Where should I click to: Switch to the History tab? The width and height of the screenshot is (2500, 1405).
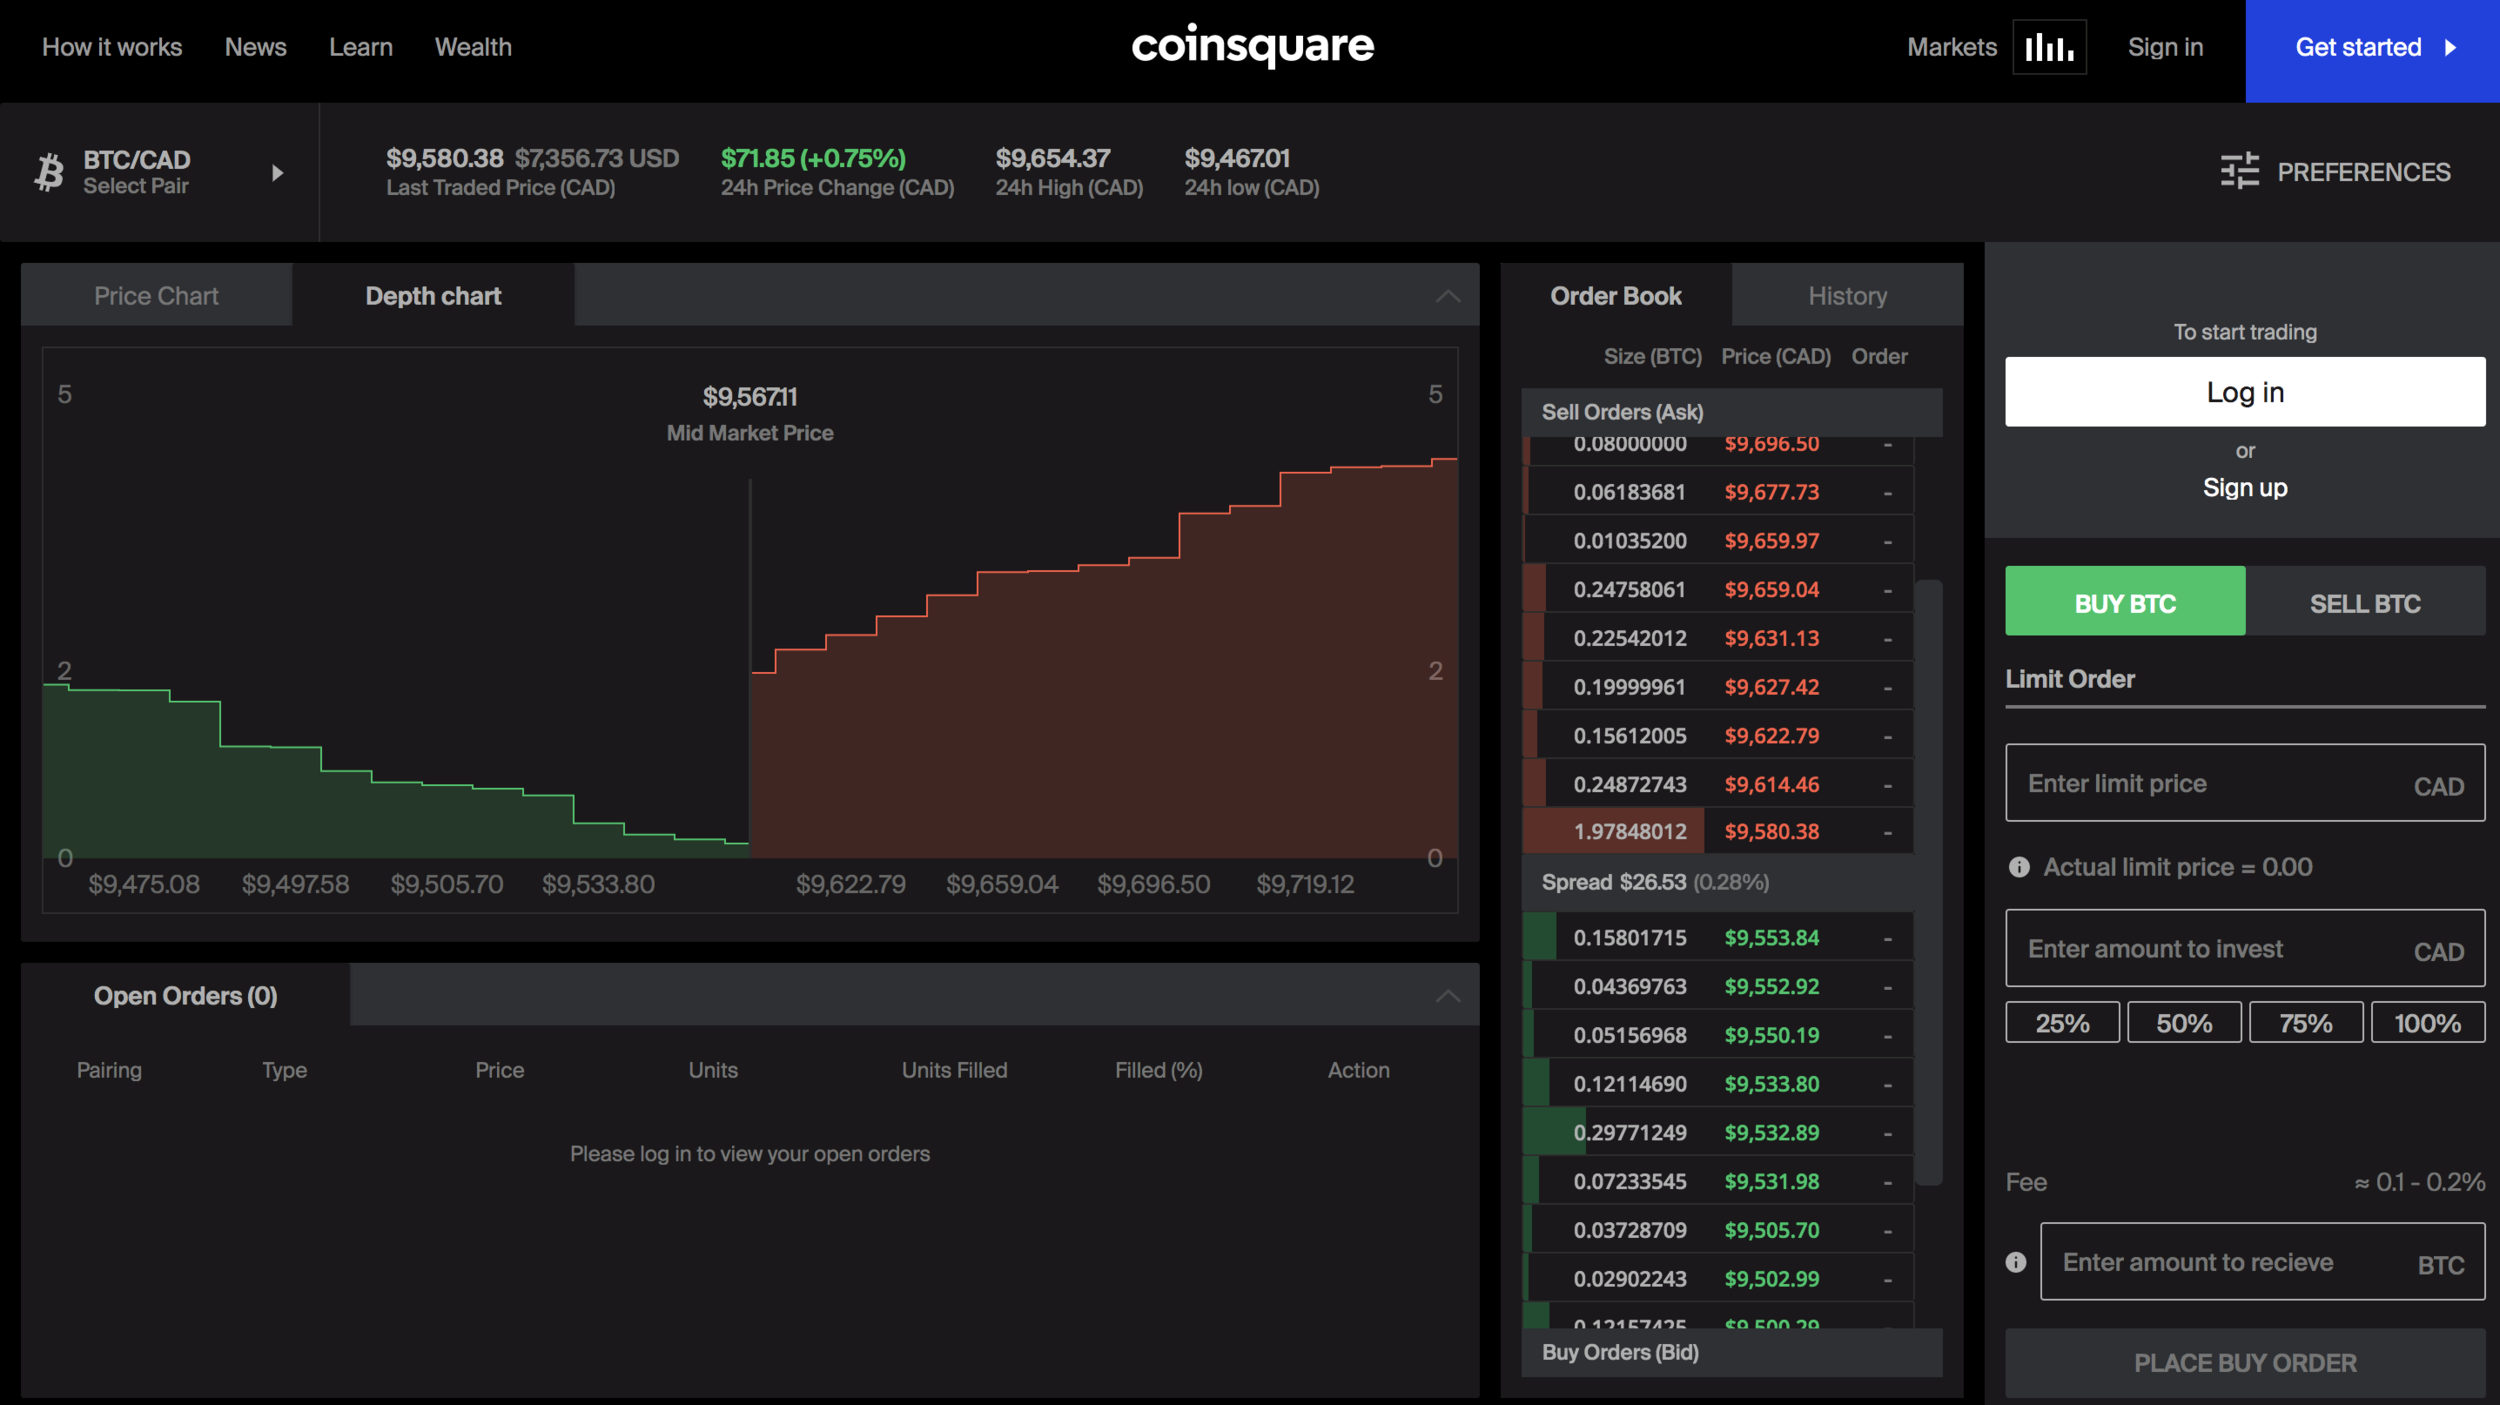pos(1847,296)
